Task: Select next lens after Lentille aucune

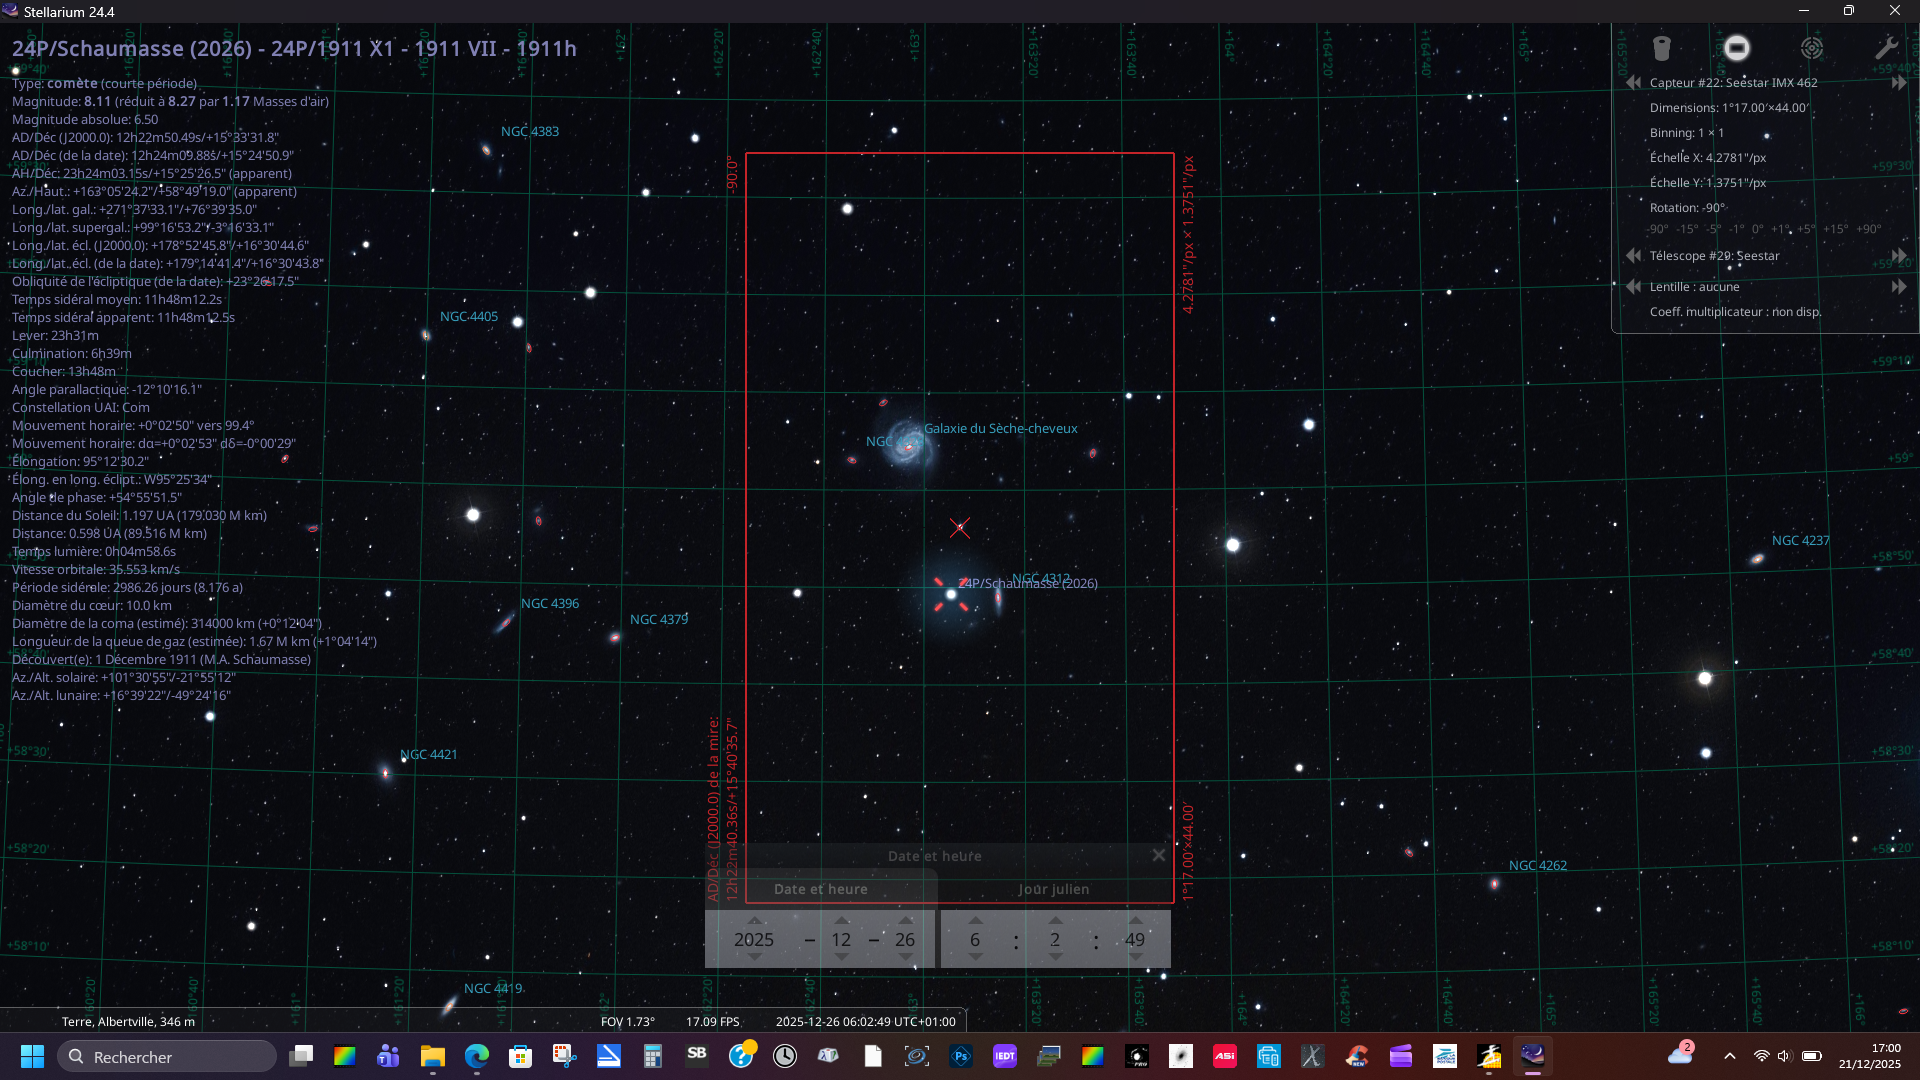Action: pyautogui.click(x=1898, y=287)
